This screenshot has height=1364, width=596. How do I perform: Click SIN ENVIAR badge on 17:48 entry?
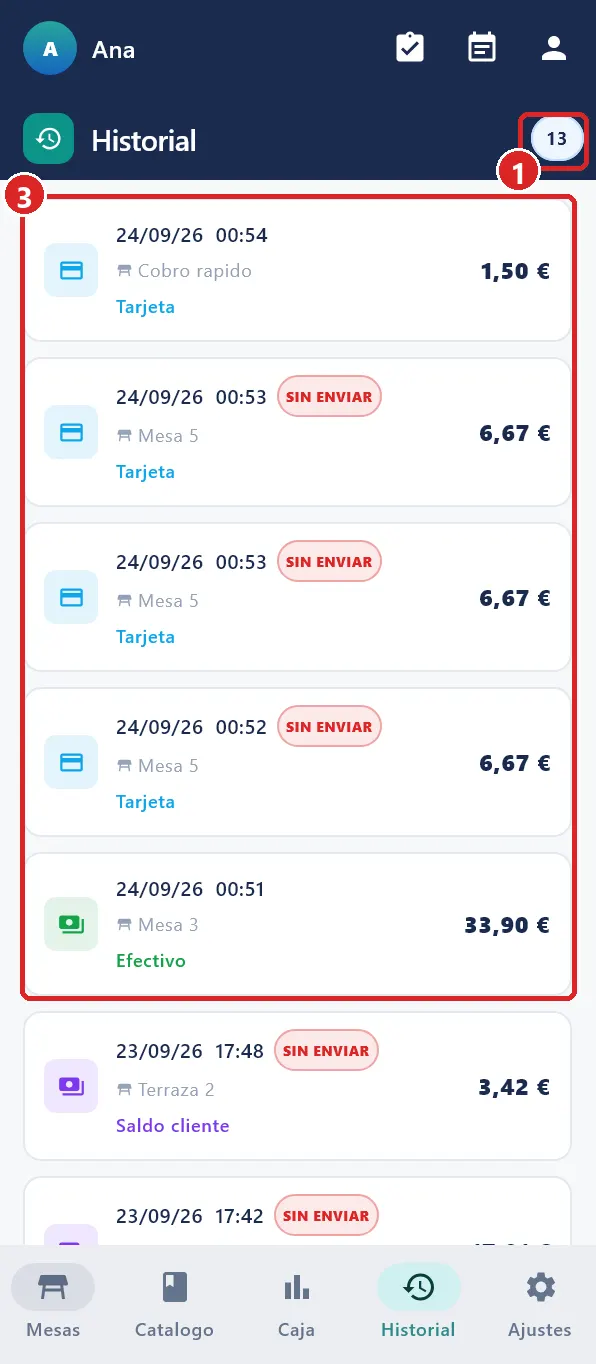point(326,1051)
